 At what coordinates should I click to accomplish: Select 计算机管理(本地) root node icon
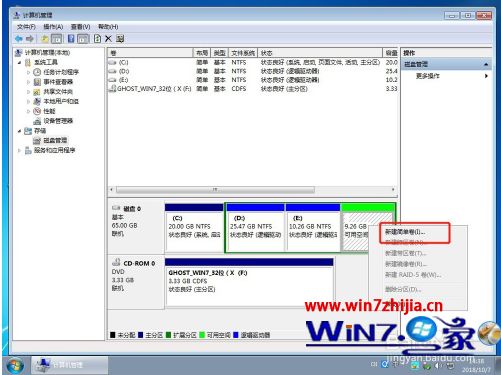[19, 53]
